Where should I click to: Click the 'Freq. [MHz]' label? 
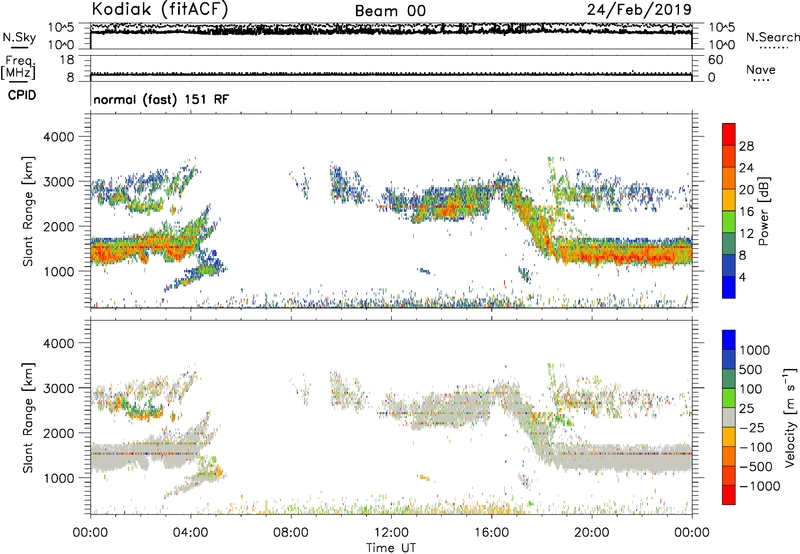pos(18,67)
